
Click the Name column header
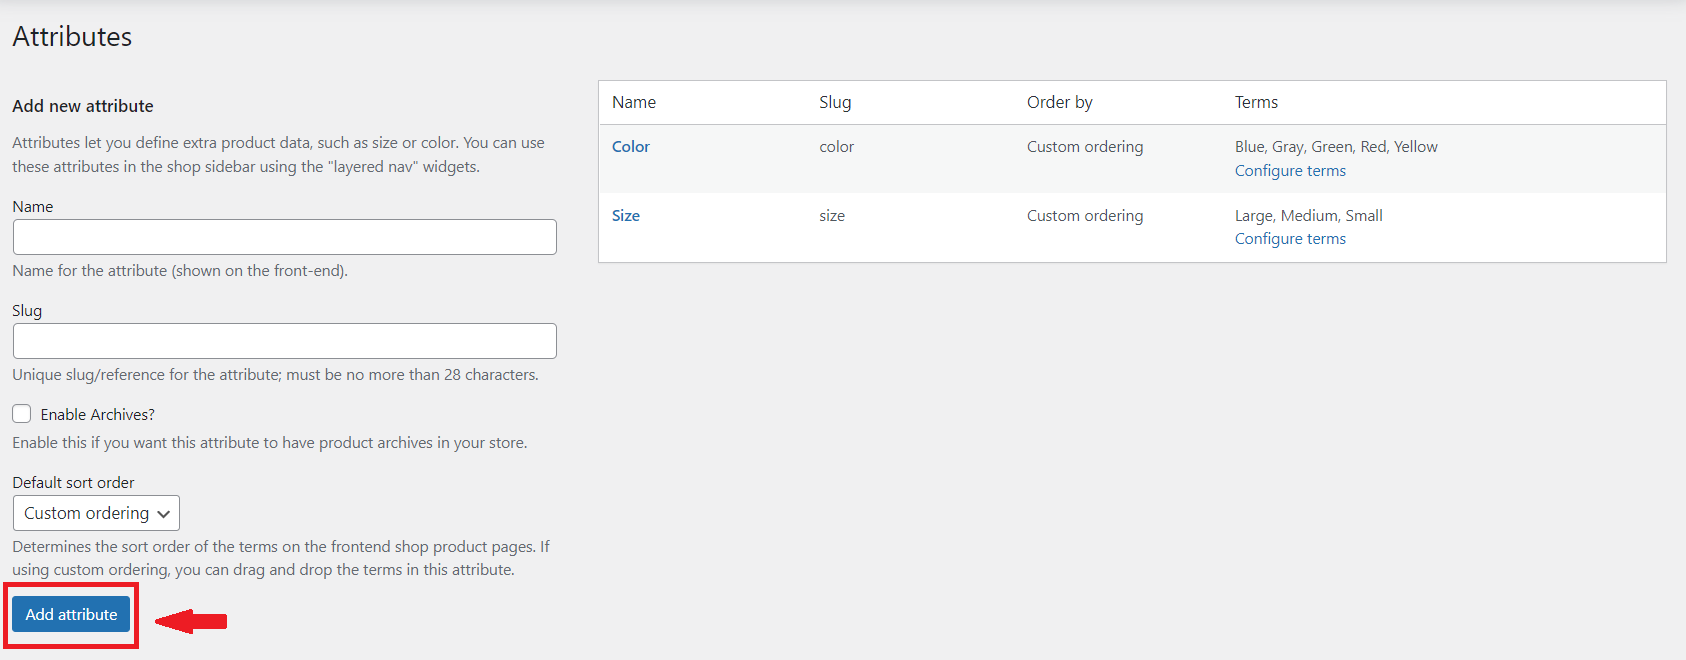click(634, 102)
